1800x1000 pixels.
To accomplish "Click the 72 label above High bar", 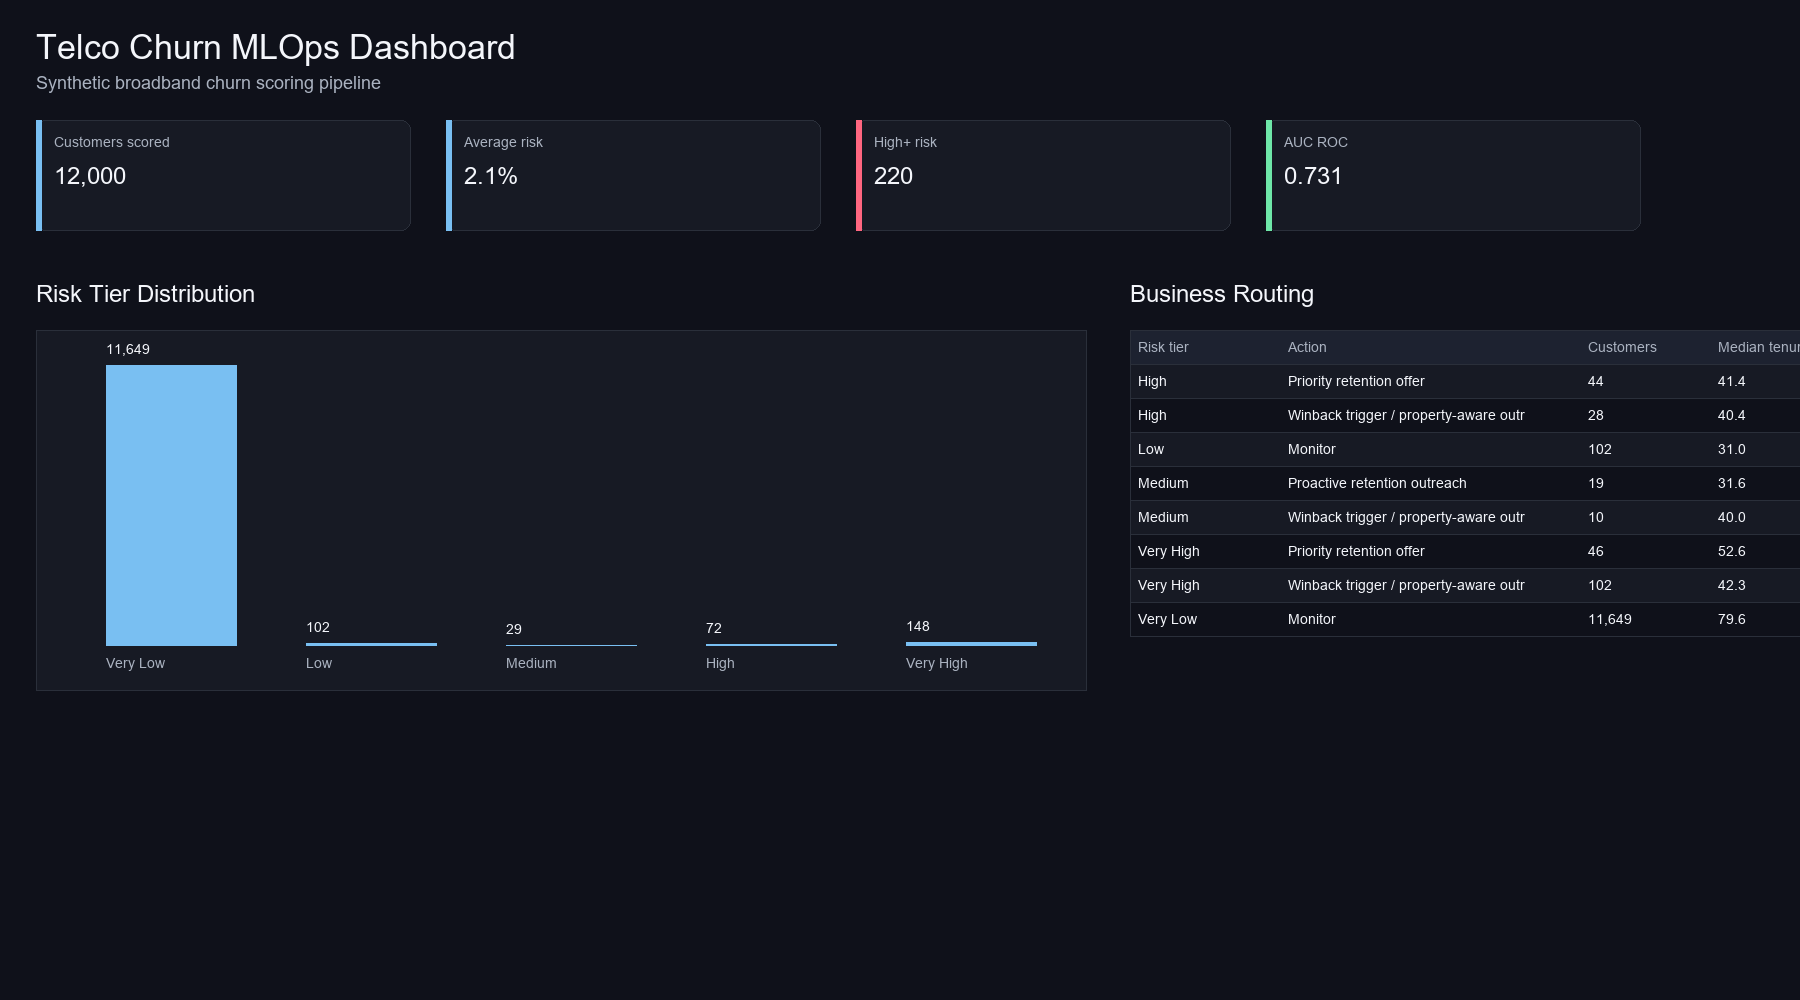I will [x=714, y=628].
